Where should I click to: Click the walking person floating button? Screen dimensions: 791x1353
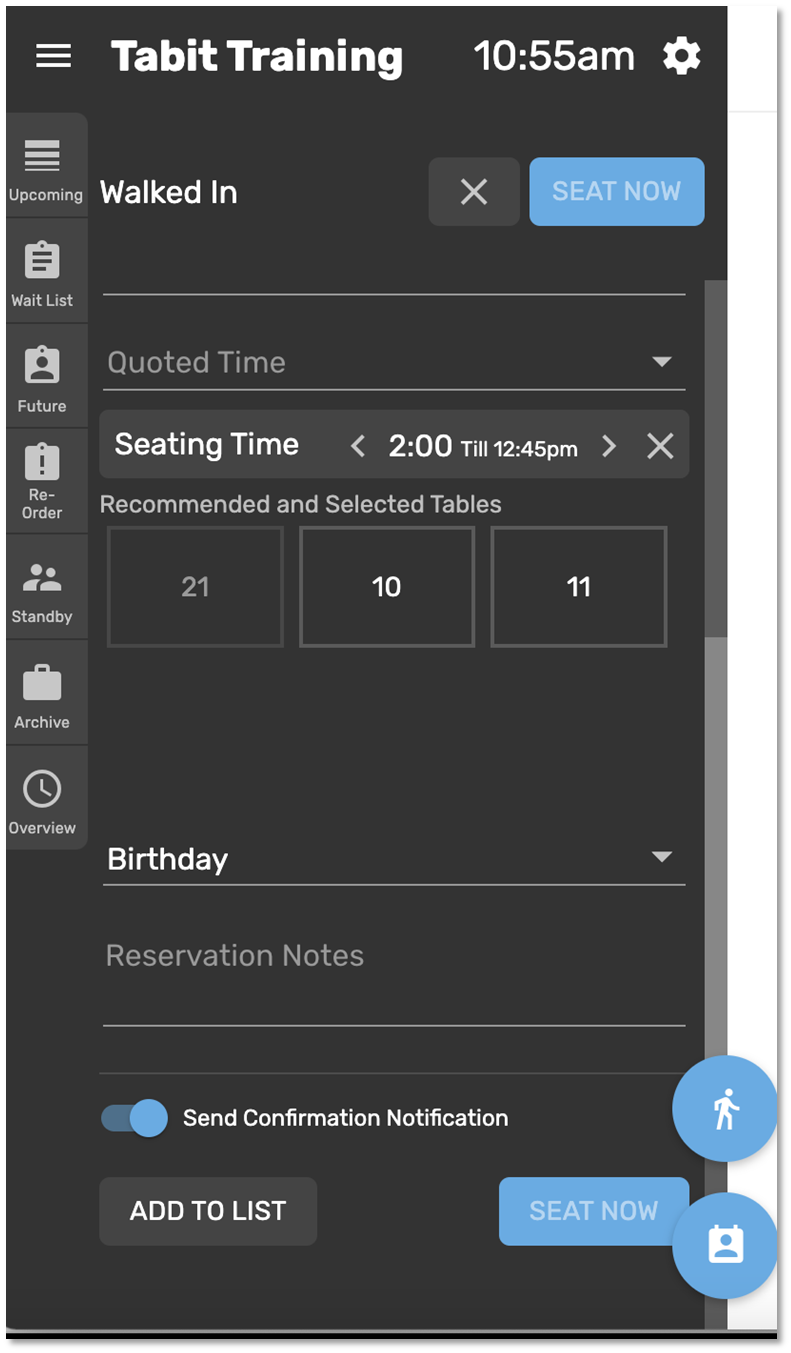[x=725, y=1109]
